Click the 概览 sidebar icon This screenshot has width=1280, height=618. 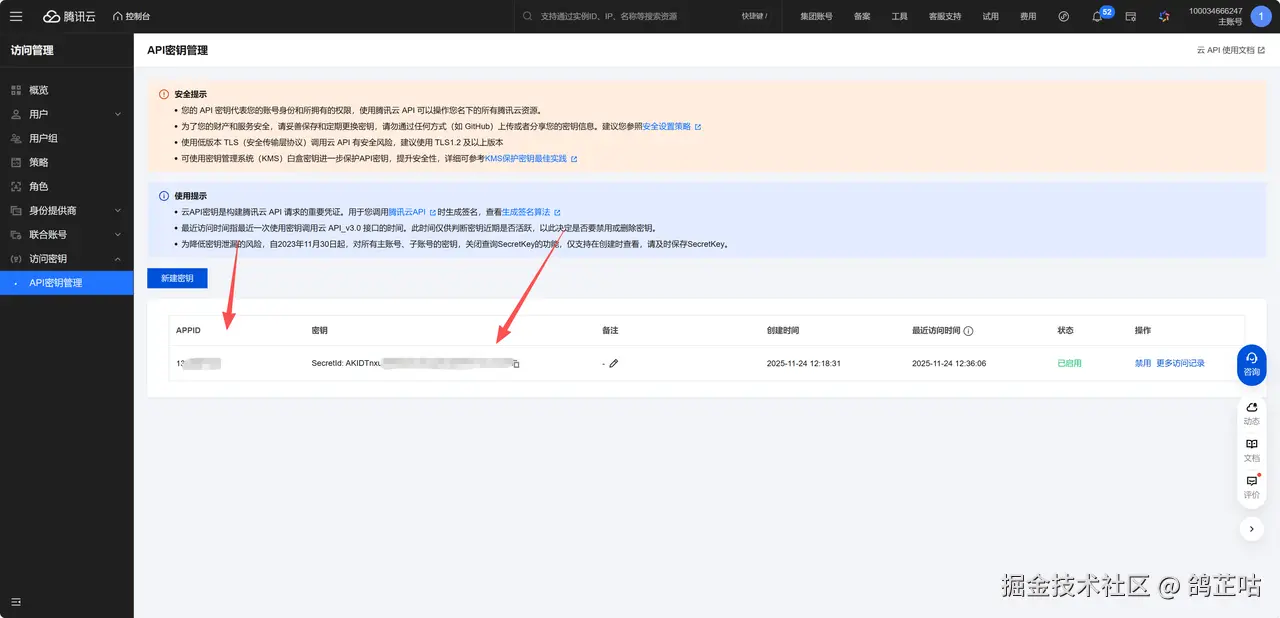(x=16, y=90)
